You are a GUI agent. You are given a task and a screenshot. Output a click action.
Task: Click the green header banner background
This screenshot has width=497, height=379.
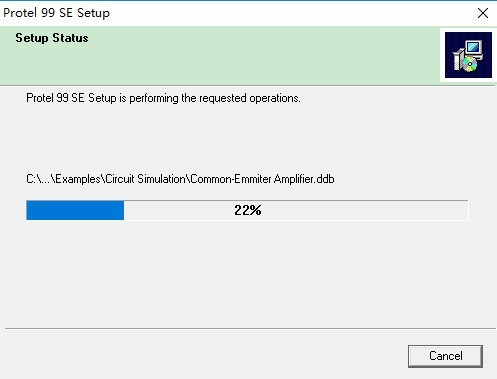pos(233,63)
